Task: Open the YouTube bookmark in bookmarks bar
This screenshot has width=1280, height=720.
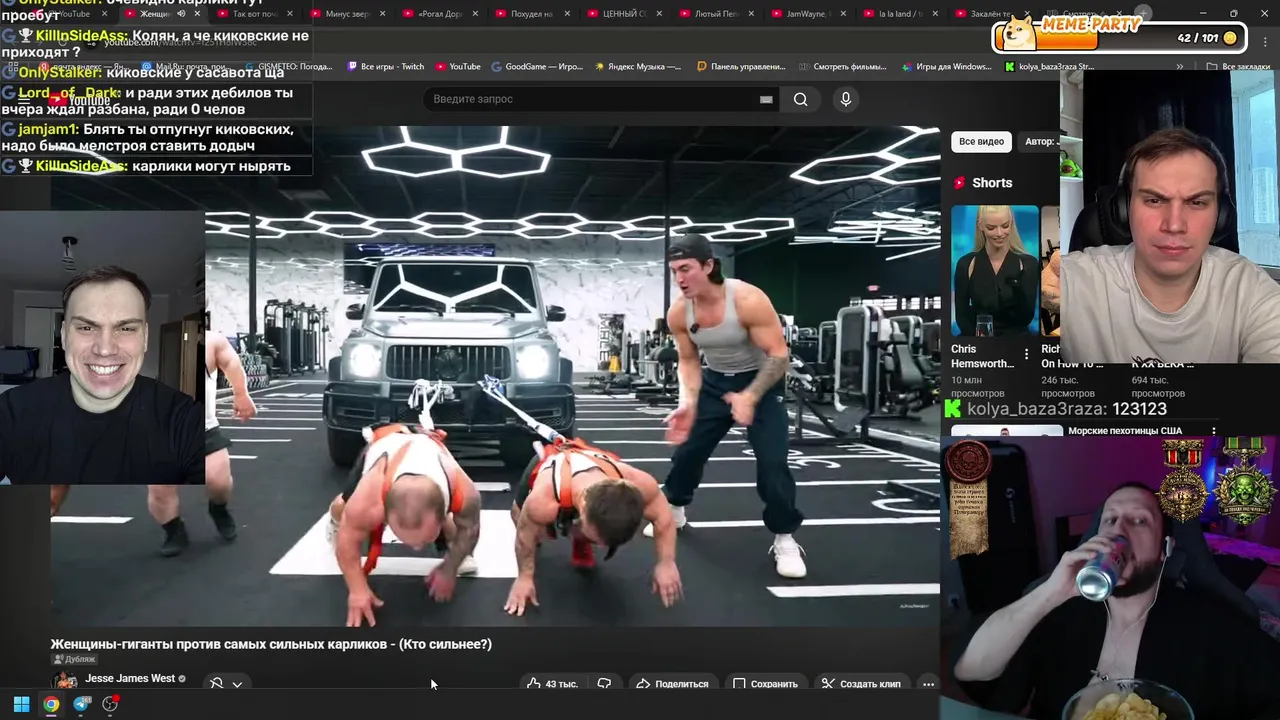Action: pos(457,67)
